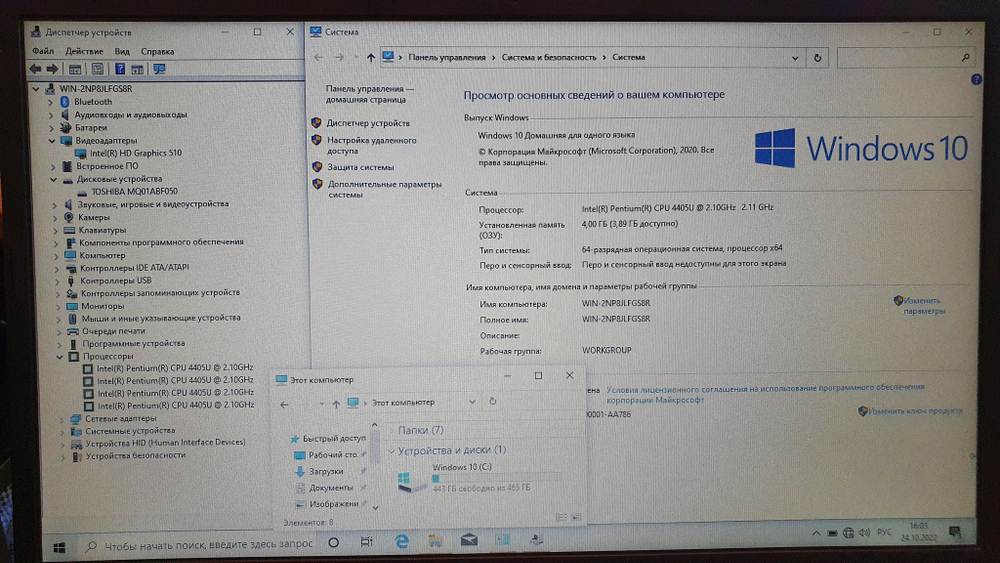
Task: Collapse the Видеоадаптеры category
Action: click(x=52, y=140)
